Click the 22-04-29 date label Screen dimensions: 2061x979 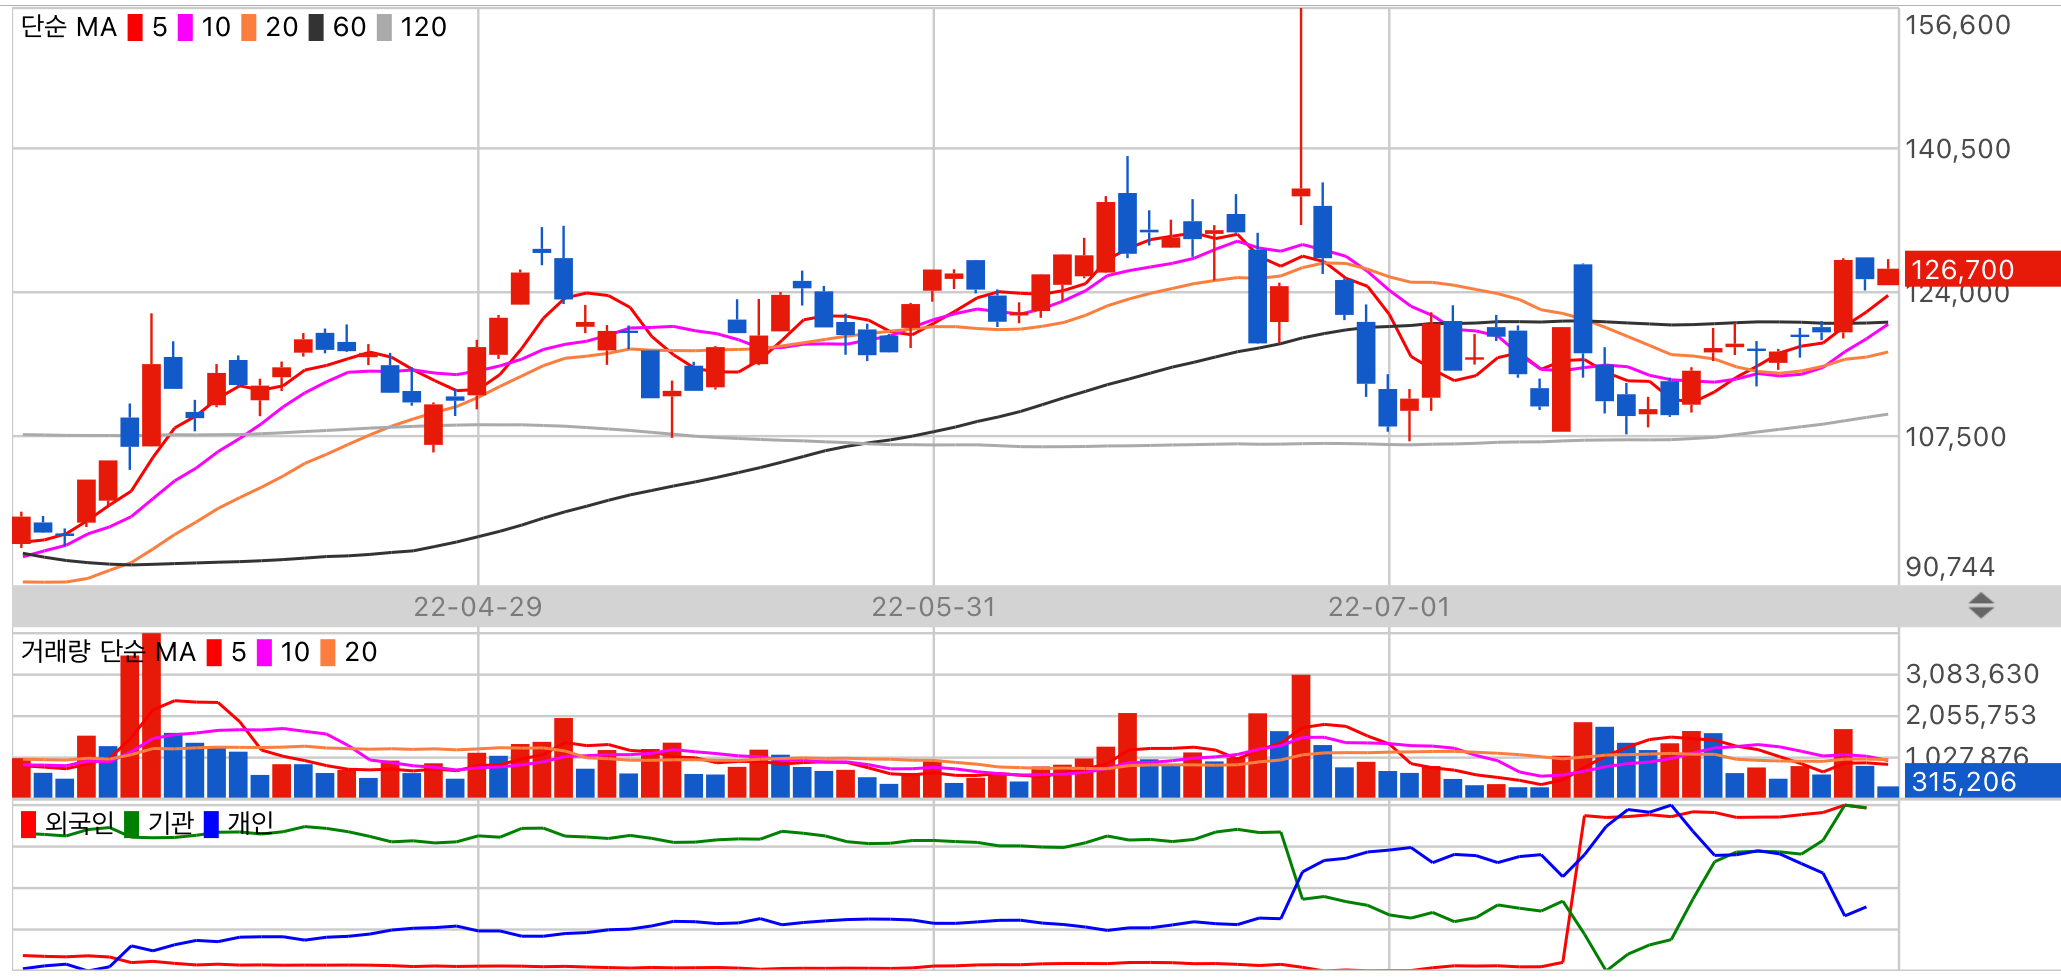(478, 607)
